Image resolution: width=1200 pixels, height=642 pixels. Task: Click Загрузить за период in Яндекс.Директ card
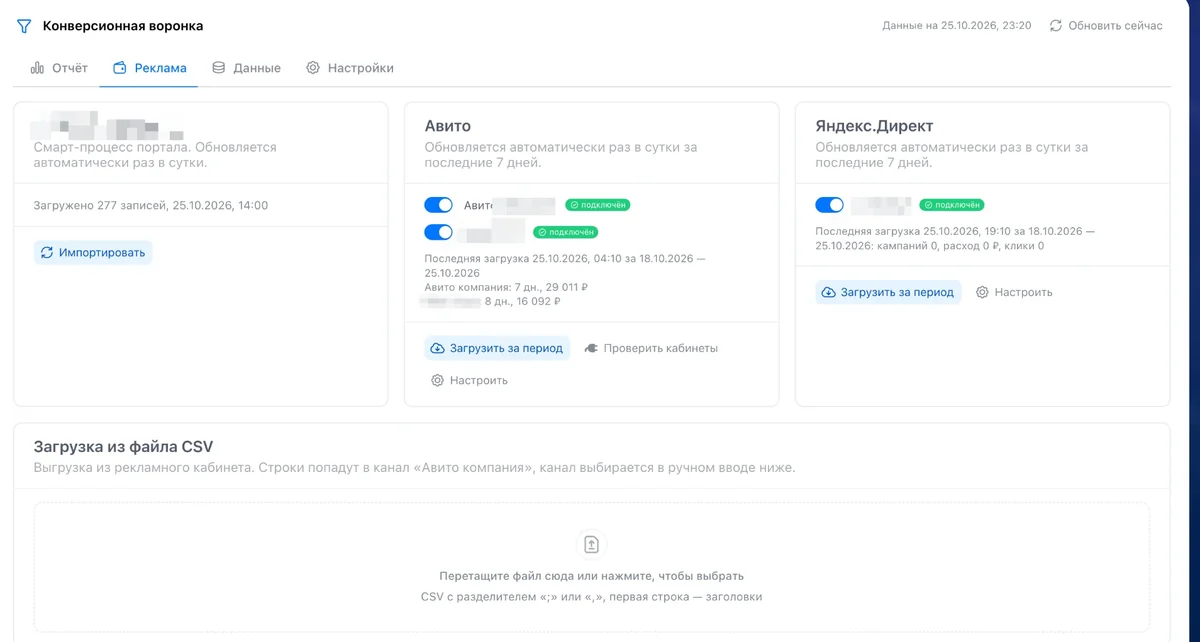coord(888,292)
